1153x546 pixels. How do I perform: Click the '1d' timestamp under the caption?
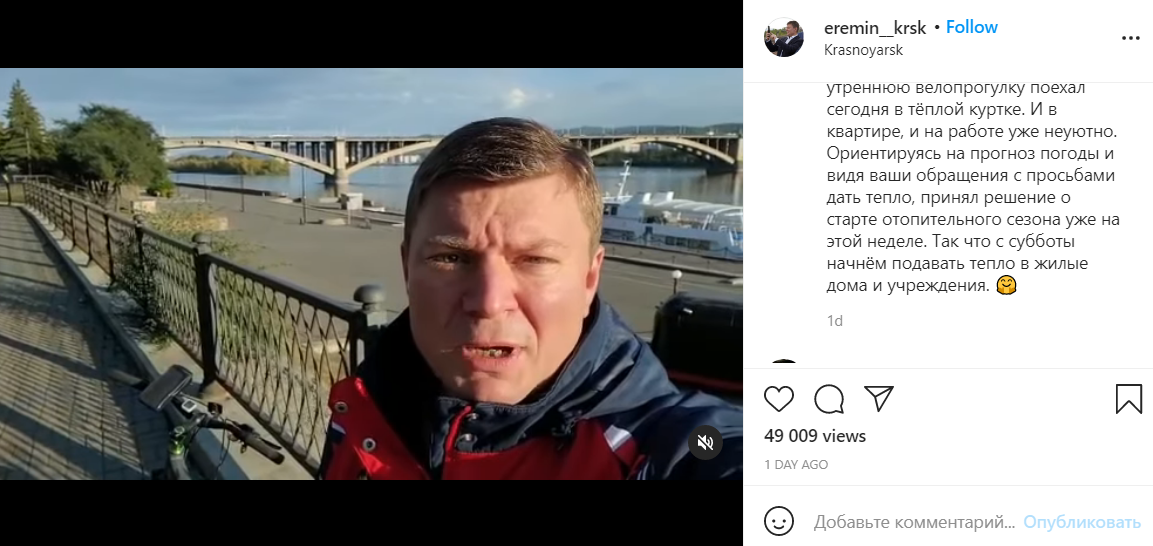(834, 321)
